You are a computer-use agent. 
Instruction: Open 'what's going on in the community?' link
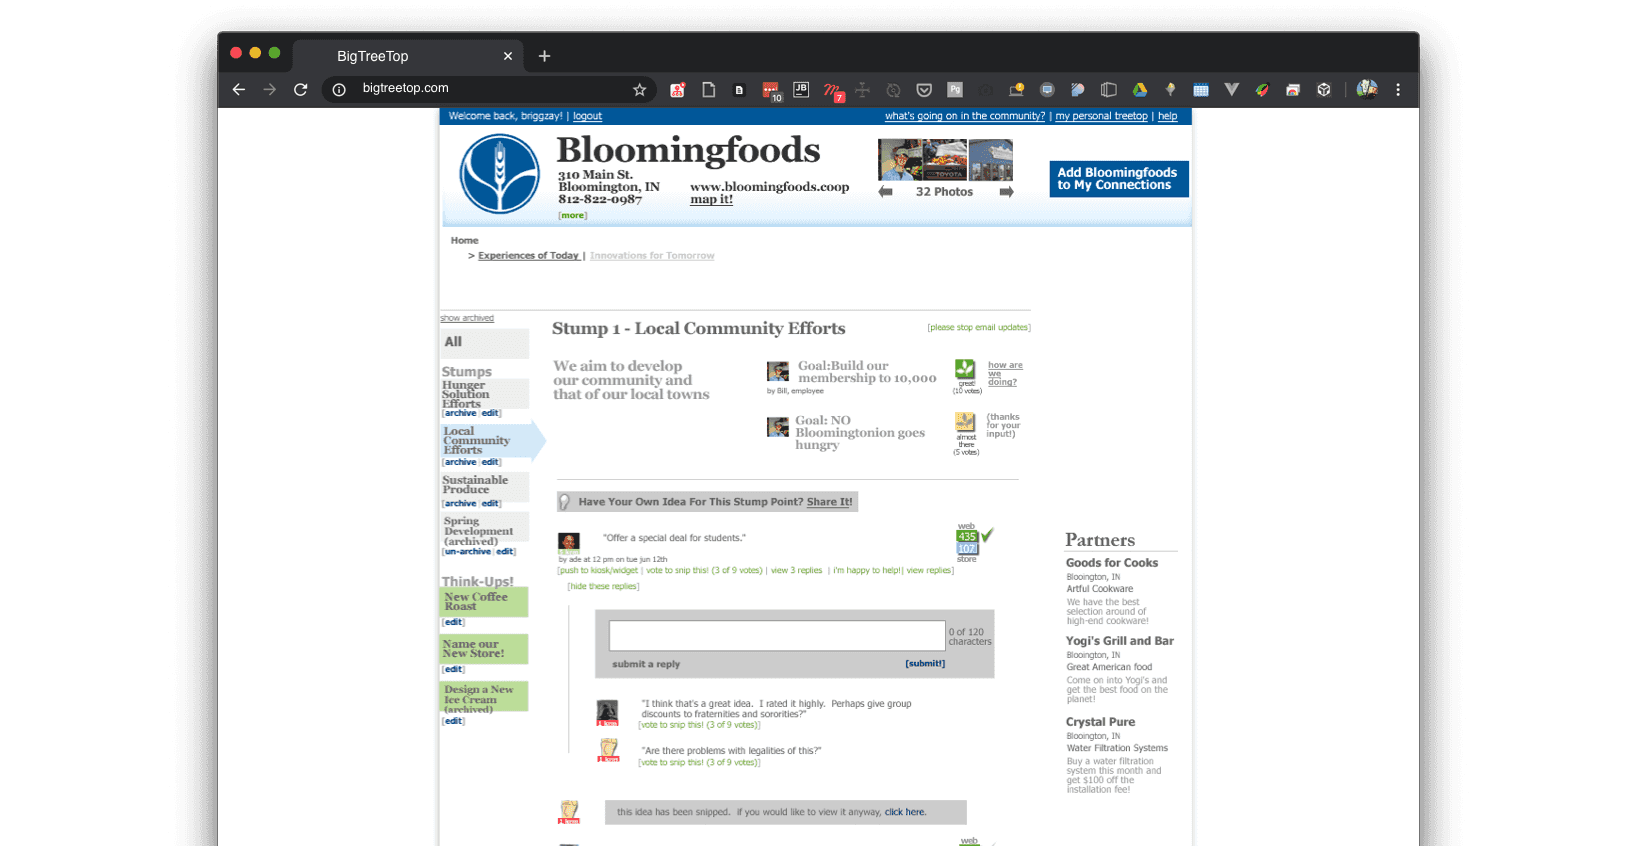click(x=965, y=116)
